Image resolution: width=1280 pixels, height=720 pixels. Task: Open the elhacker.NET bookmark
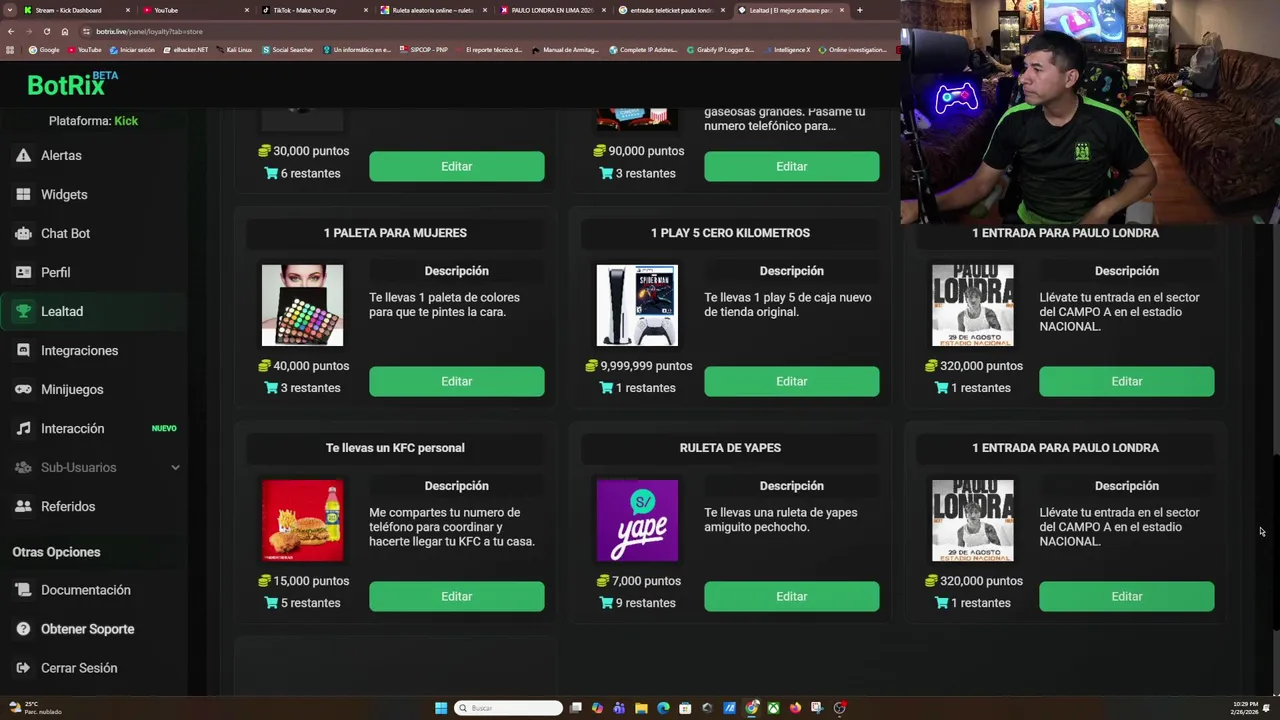pos(186,49)
